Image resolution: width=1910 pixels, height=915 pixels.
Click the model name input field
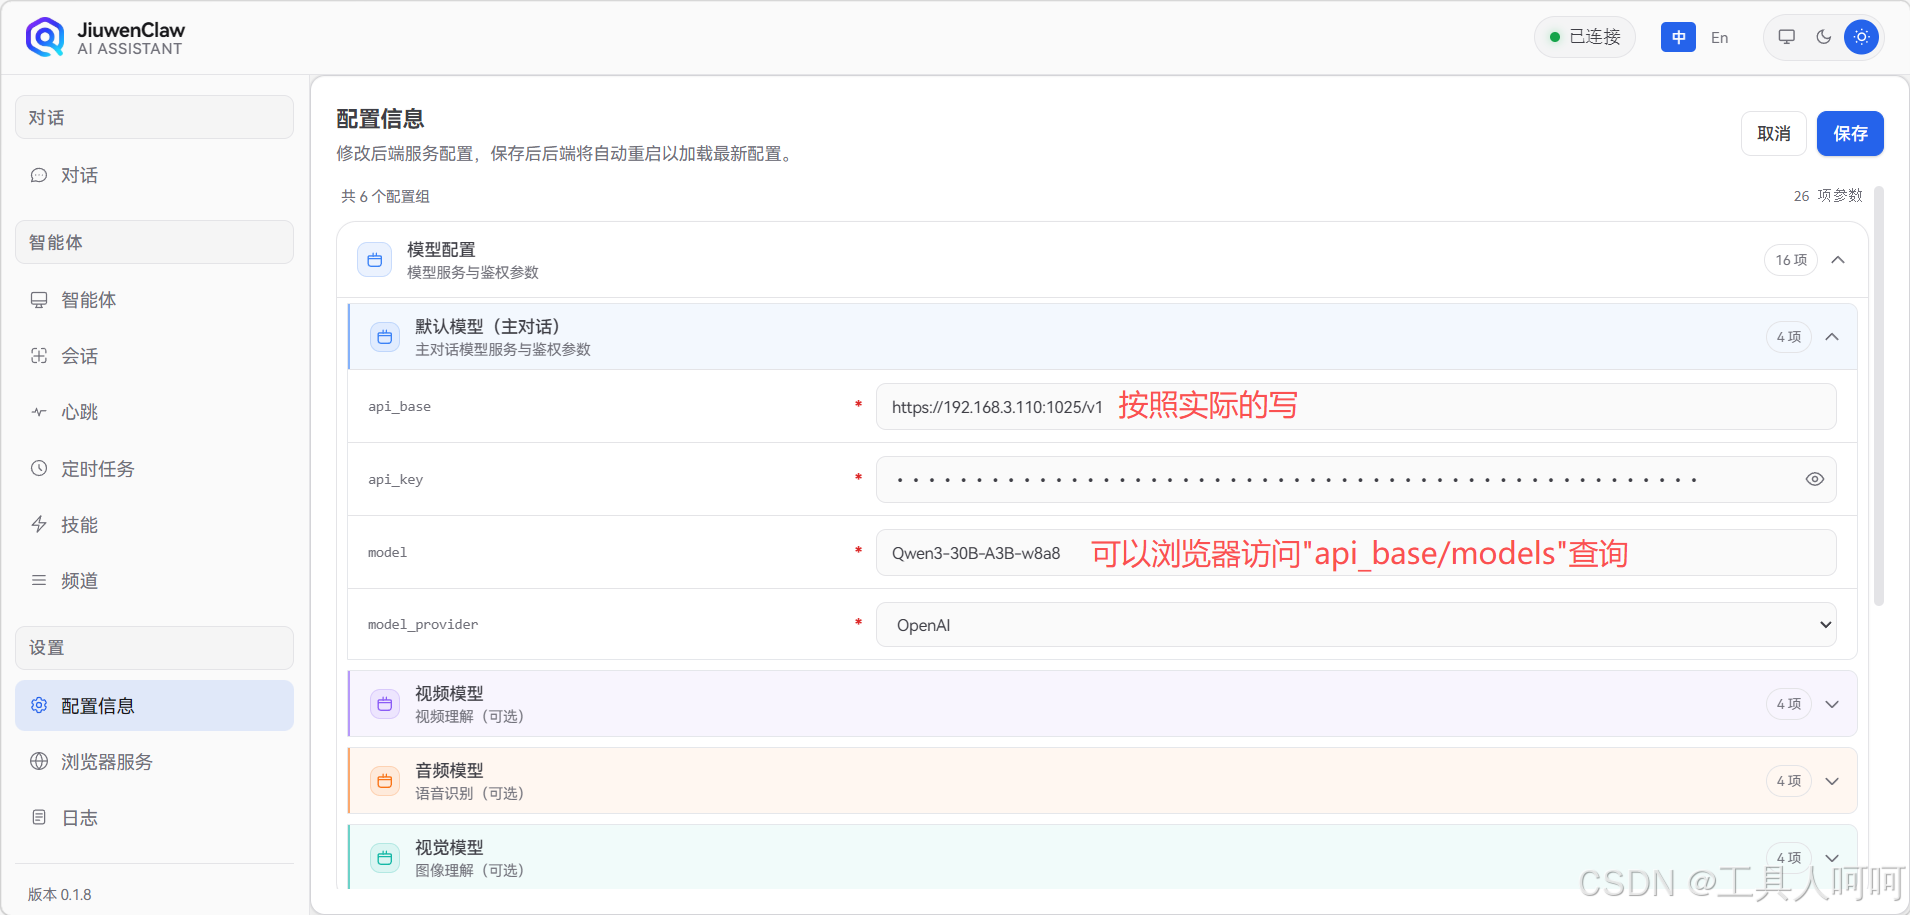pyautogui.click(x=1356, y=552)
